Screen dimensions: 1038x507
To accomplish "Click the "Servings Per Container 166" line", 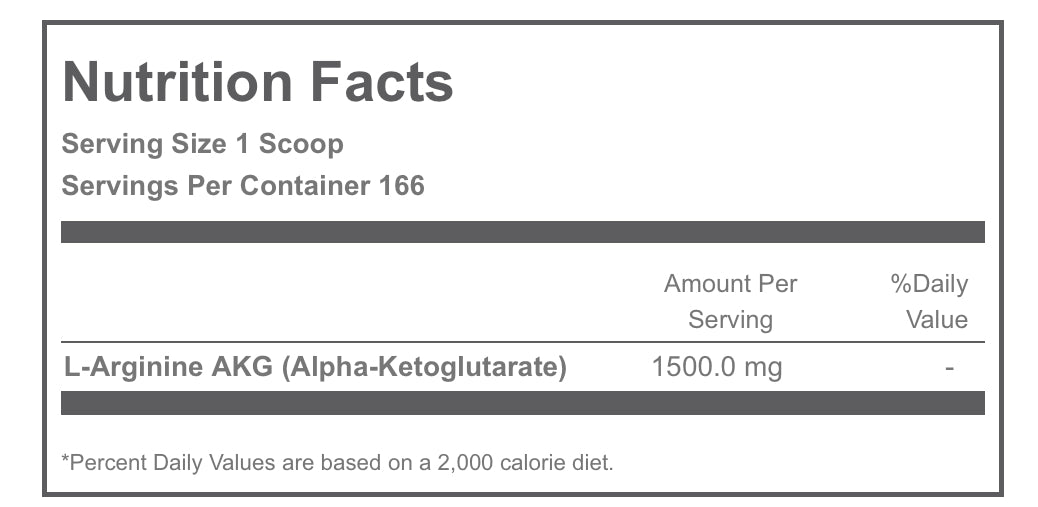I will pyautogui.click(x=243, y=186).
